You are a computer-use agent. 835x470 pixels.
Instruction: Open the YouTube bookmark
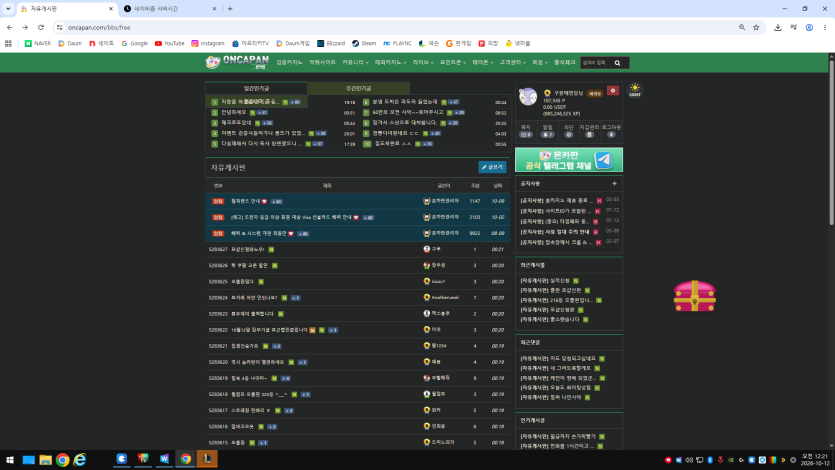coord(169,43)
